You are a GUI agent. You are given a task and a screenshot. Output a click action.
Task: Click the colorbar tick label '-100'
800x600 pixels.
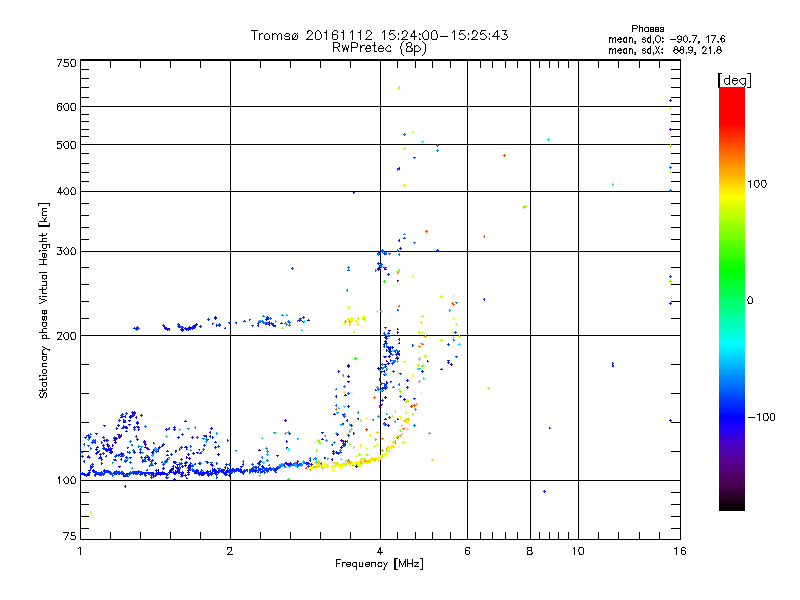pyautogui.click(x=761, y=417)
